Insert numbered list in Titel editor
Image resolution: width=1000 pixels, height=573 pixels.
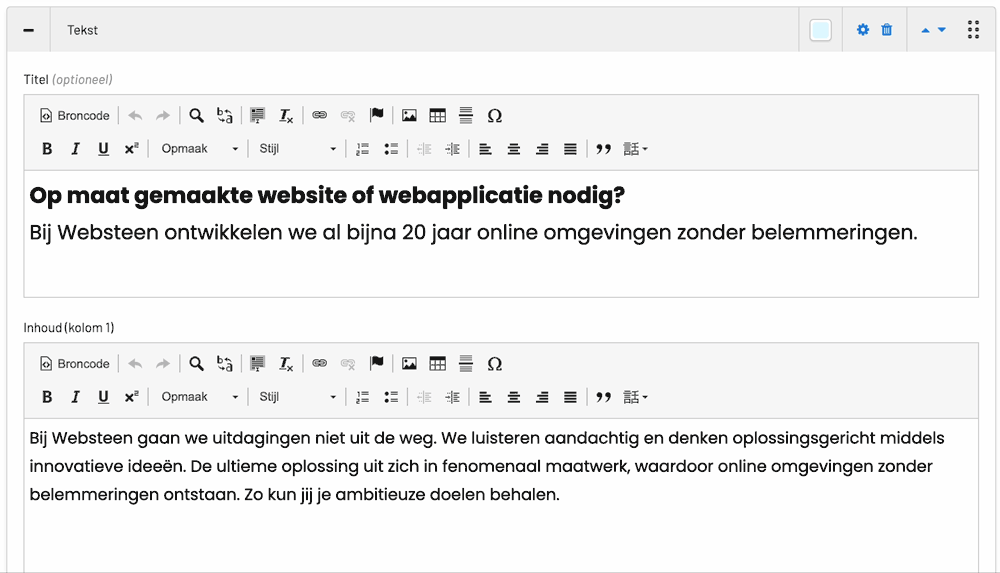(x=362, y=149)
